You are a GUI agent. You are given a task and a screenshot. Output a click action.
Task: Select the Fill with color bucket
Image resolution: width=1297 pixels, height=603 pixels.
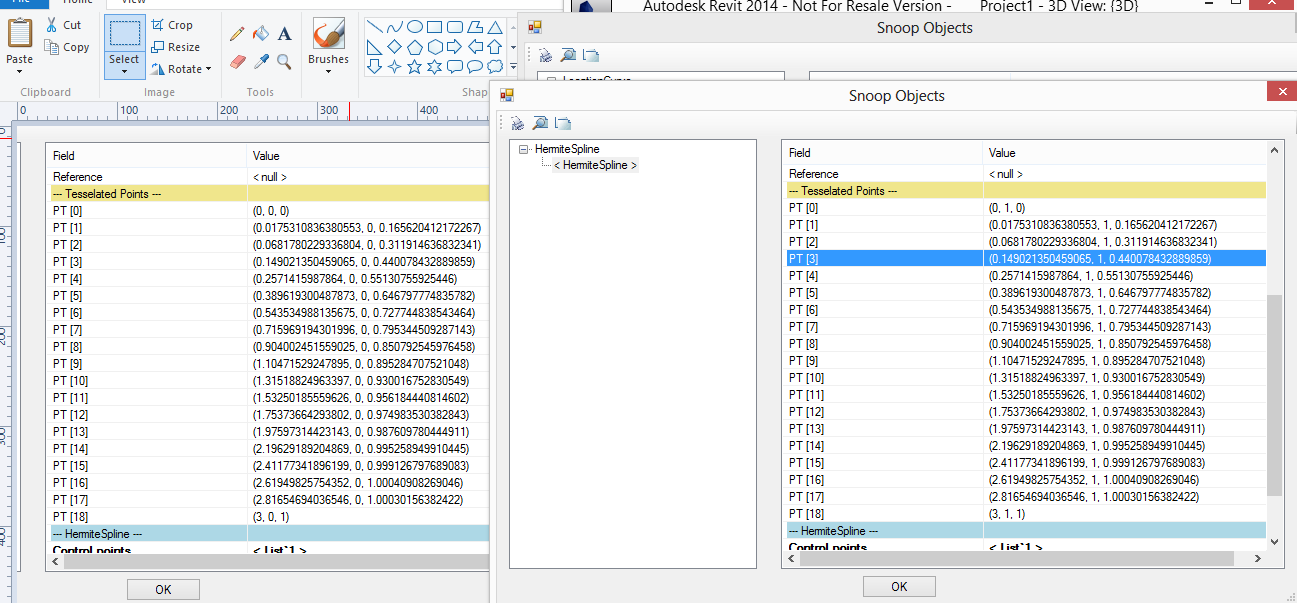point(261,34)
